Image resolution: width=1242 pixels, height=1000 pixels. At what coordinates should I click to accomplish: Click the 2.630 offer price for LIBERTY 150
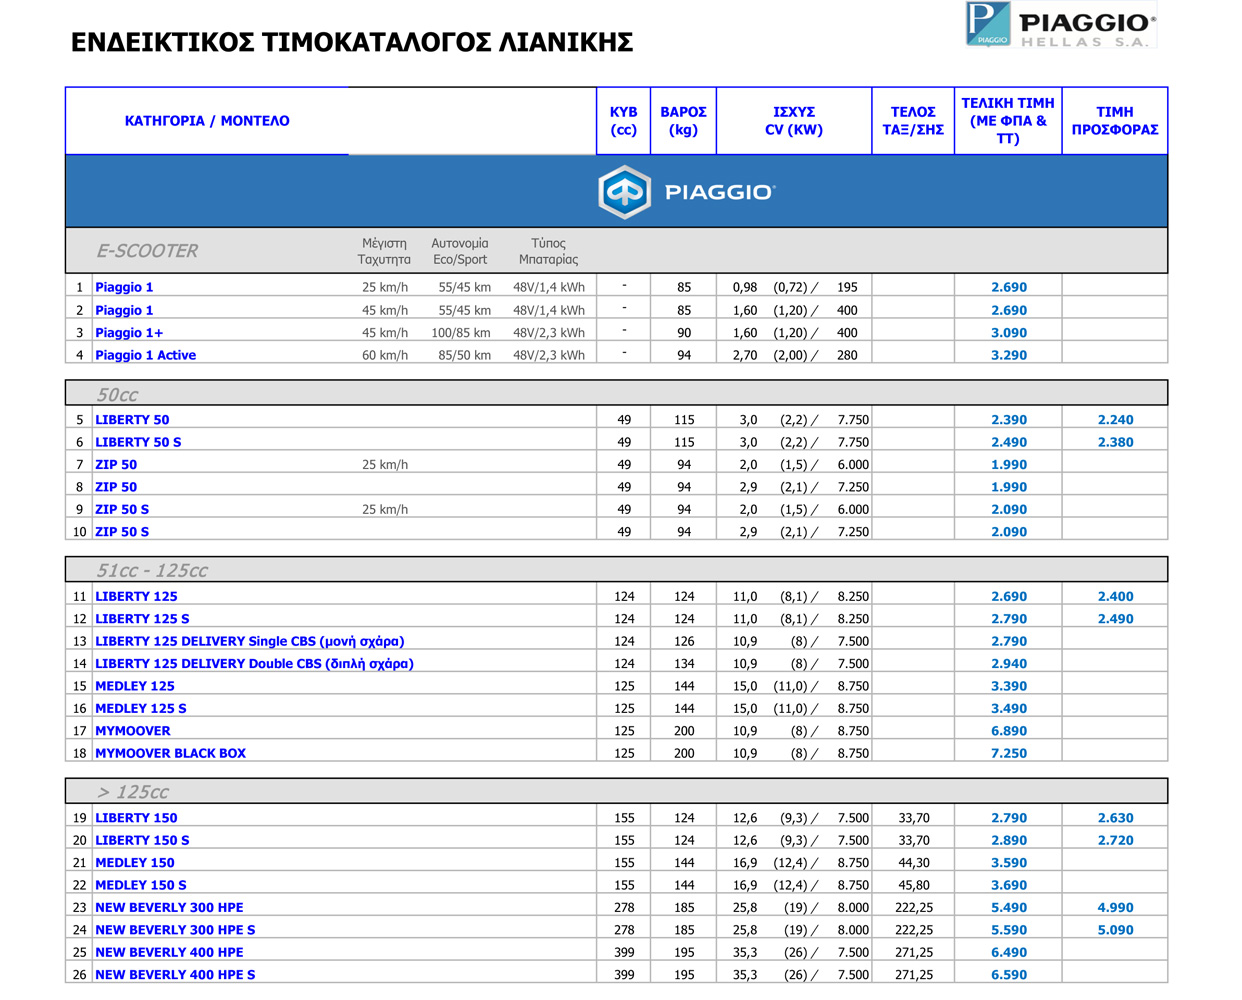click(1116, 818)
